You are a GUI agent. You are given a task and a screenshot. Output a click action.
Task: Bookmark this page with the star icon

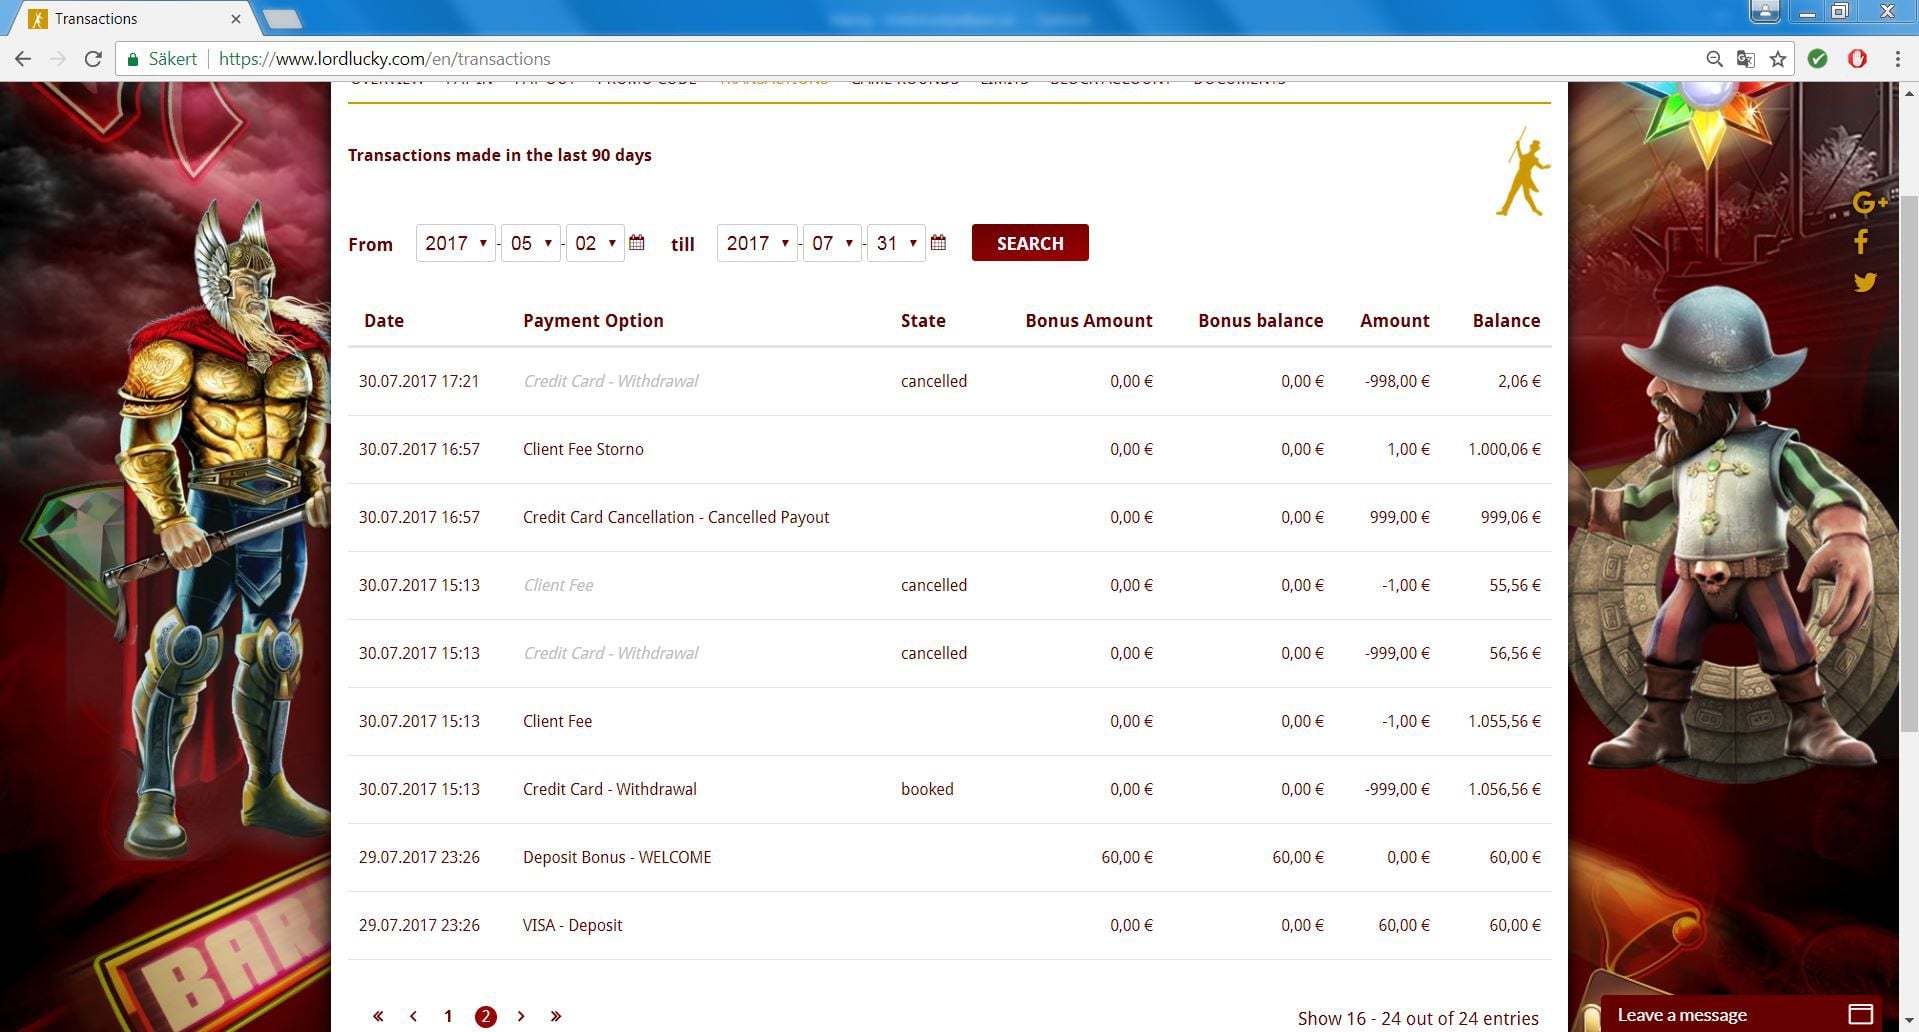point(1778,59)
